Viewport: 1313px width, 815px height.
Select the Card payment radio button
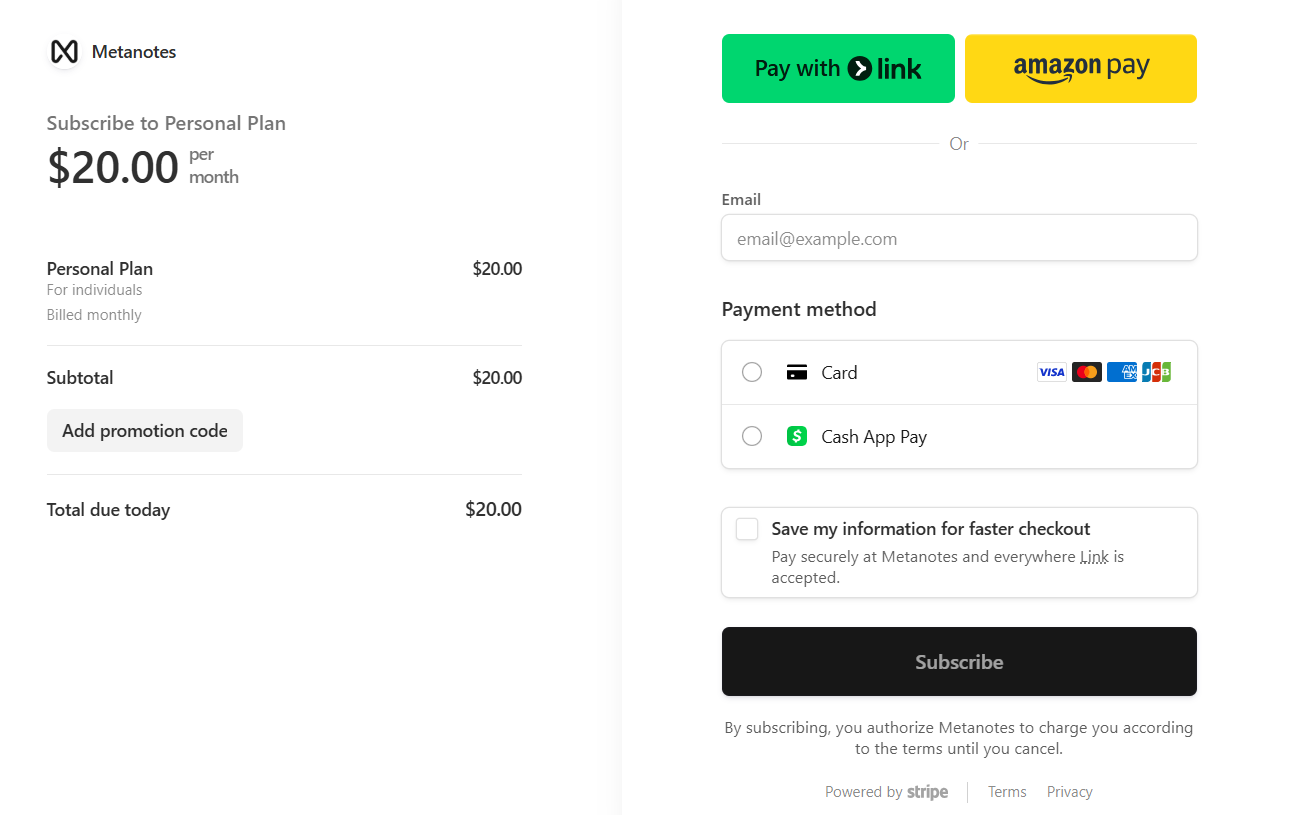click(x=752, y=373)
